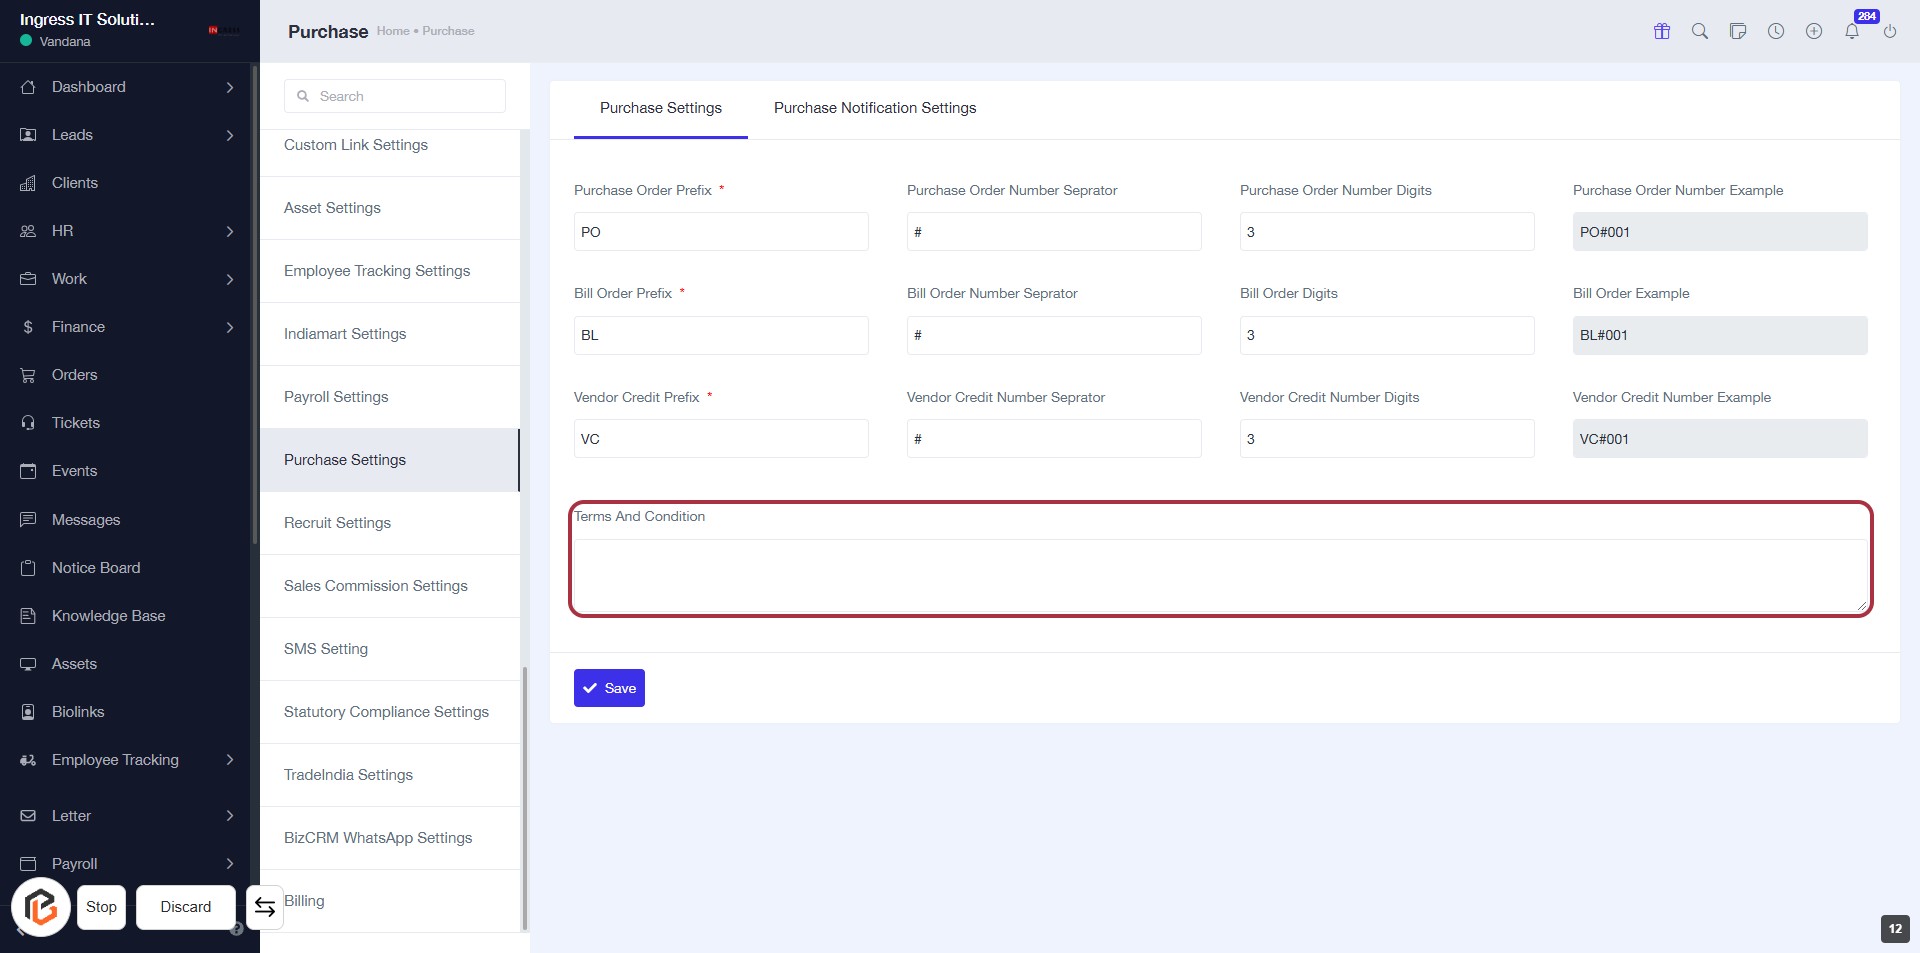Viewport: 1920px width, 953px height.
Task: Open Payroll Settings in settings list
Action: coord(336,397)
